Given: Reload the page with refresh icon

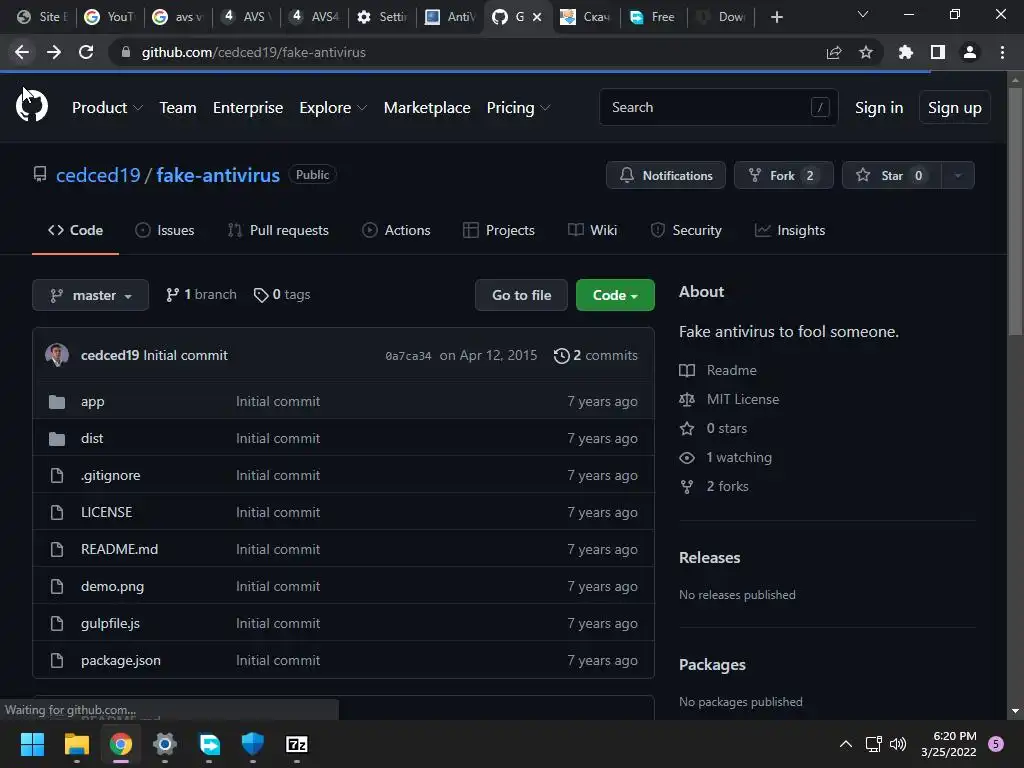Looking at the screenshot, I should point(86,52).
